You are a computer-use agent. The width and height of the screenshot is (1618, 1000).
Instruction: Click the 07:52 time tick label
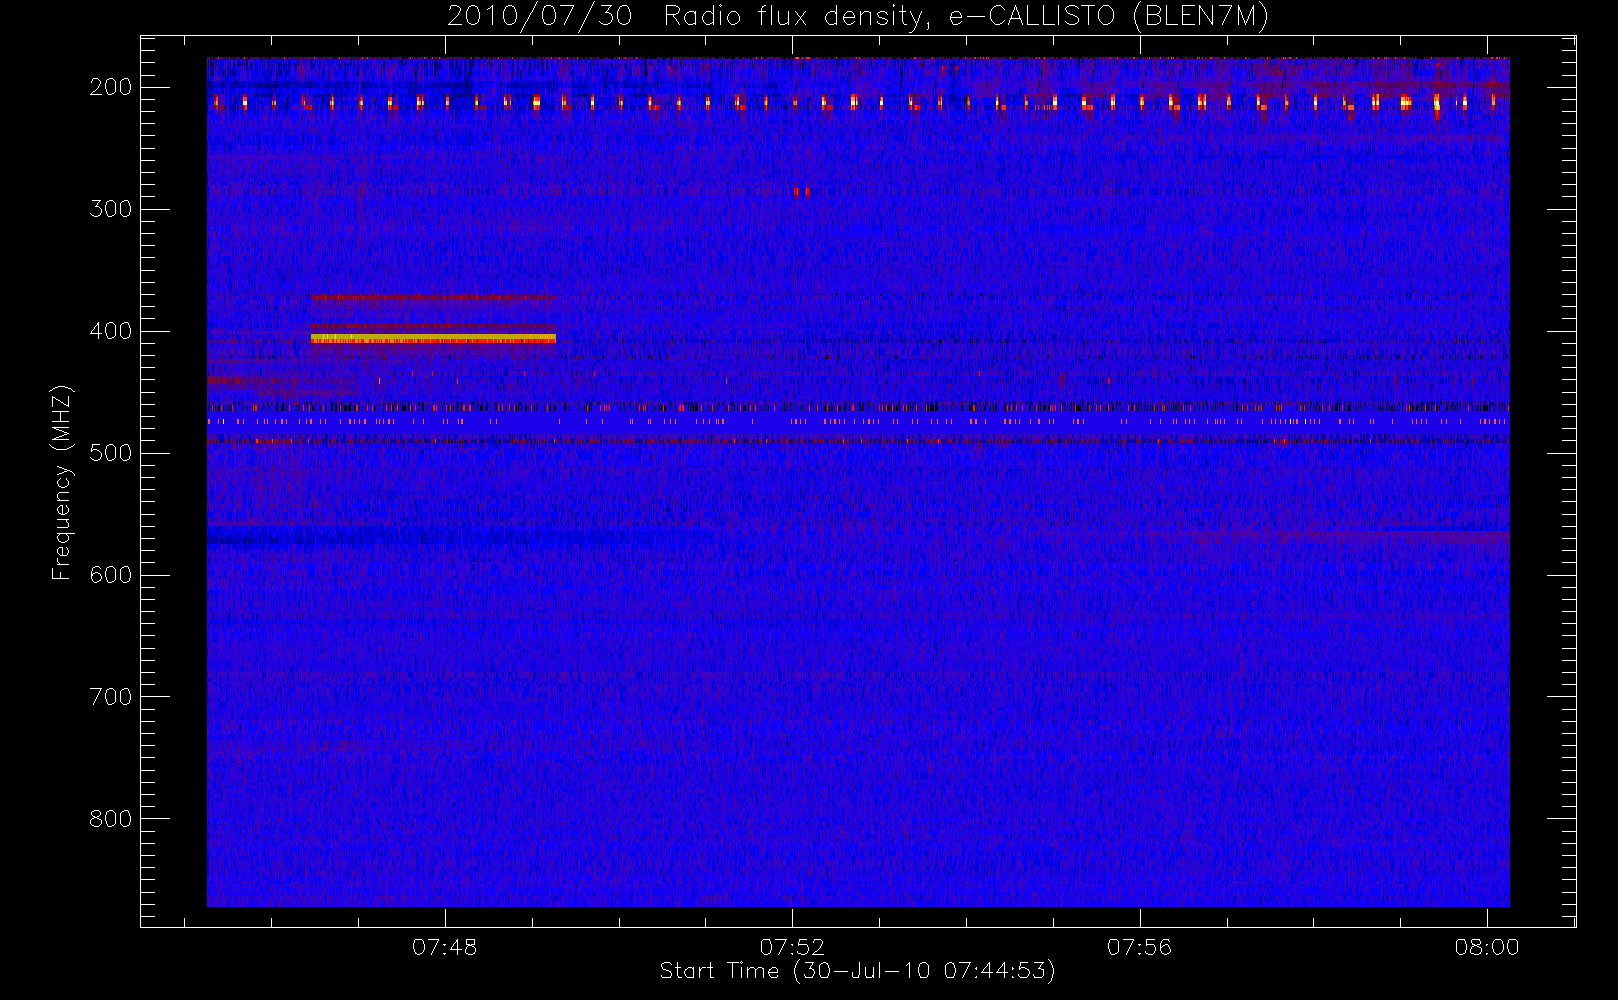[792, 947]
